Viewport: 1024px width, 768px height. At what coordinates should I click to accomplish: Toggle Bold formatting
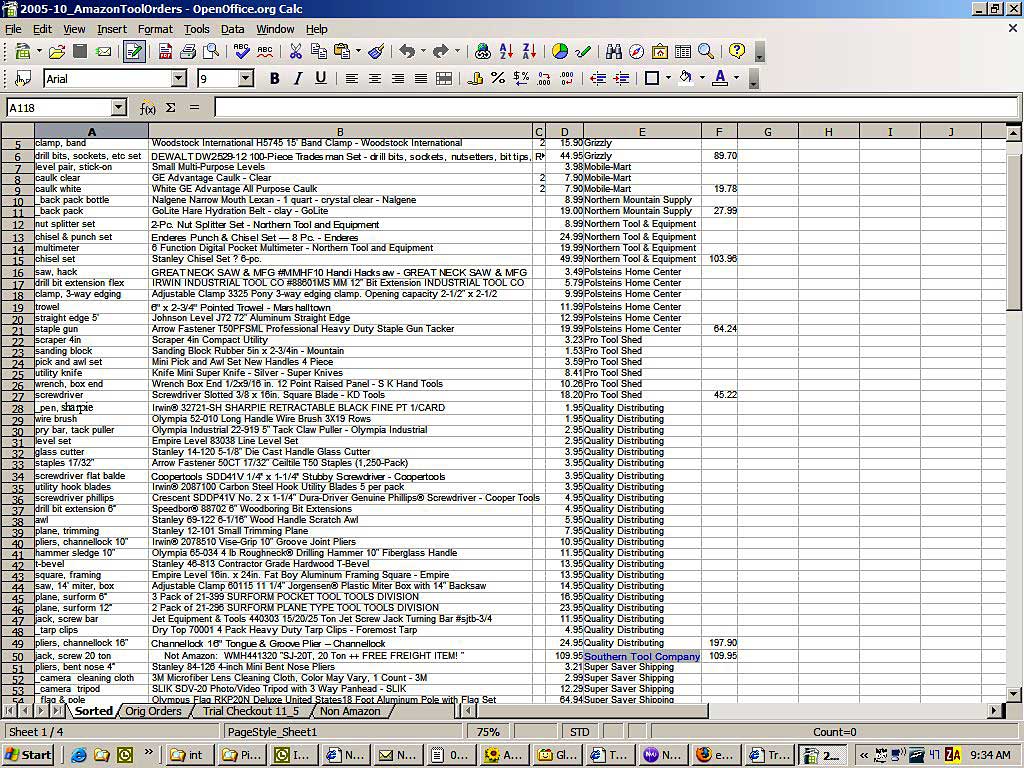[x=273, y=79]
